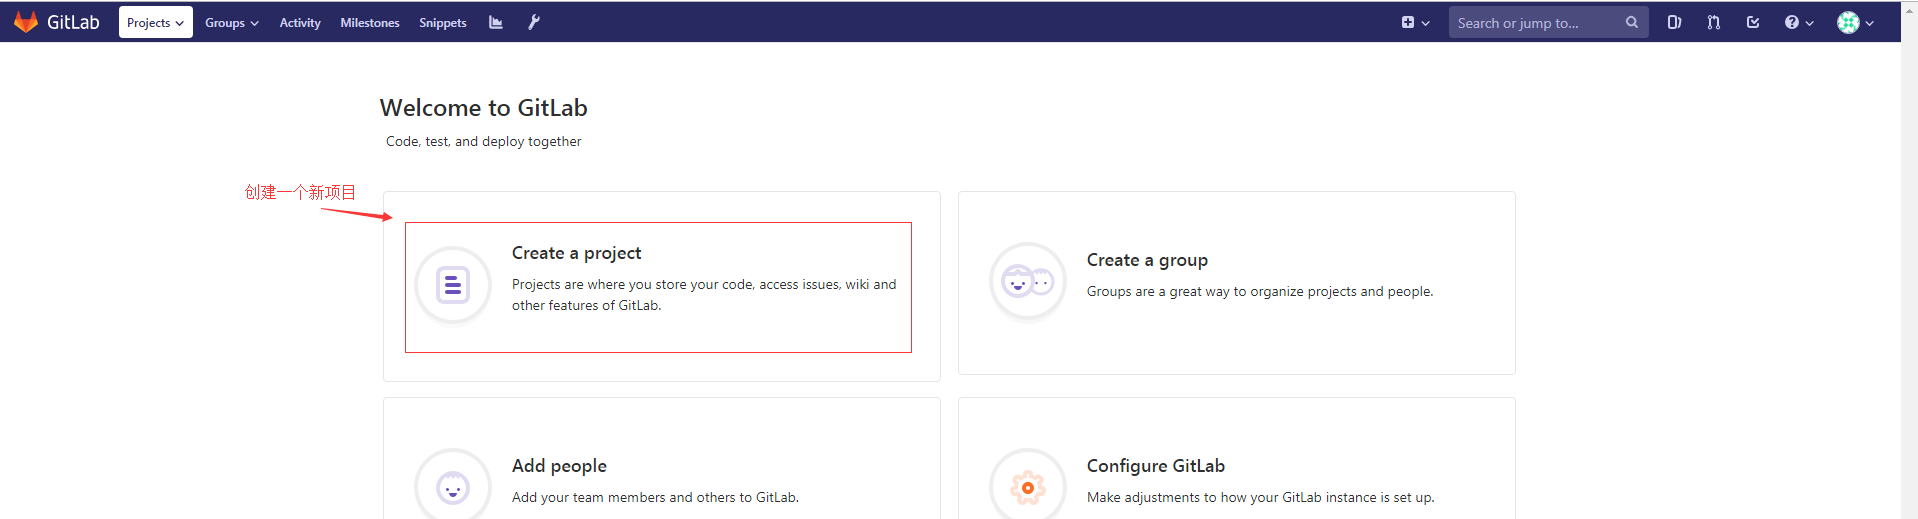Click the Create a project heading

pos(577,253)
